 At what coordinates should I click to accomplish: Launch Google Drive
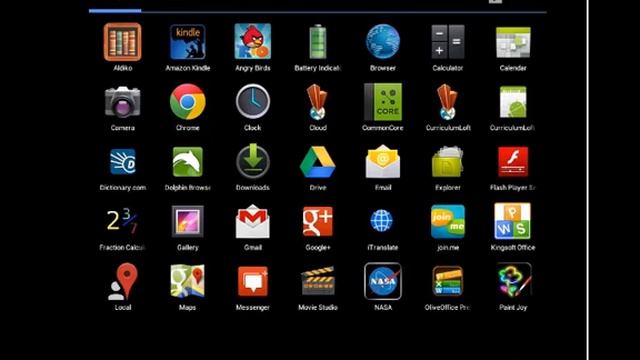click(318, 162)
